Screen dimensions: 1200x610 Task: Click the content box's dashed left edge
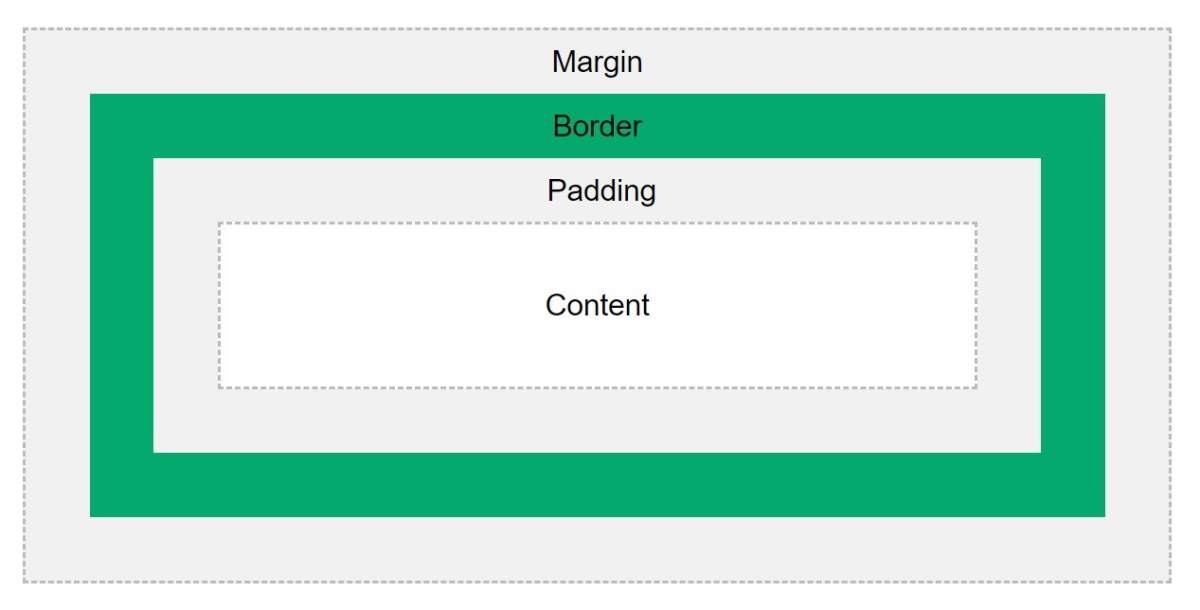(220, 305)
